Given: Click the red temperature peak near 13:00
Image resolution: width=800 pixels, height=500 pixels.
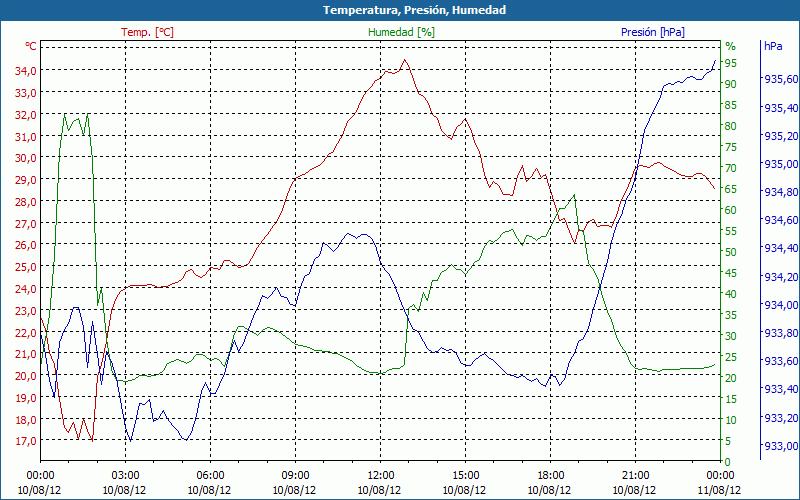Looking at the screenshot, I should pyautogui.click(x=405, y=60).
